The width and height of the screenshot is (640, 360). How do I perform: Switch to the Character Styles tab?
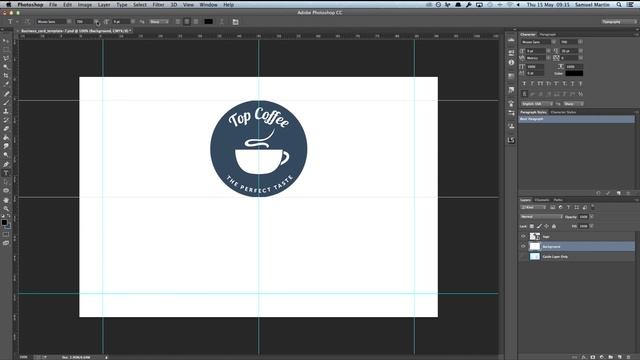click(x=563, y=112)
